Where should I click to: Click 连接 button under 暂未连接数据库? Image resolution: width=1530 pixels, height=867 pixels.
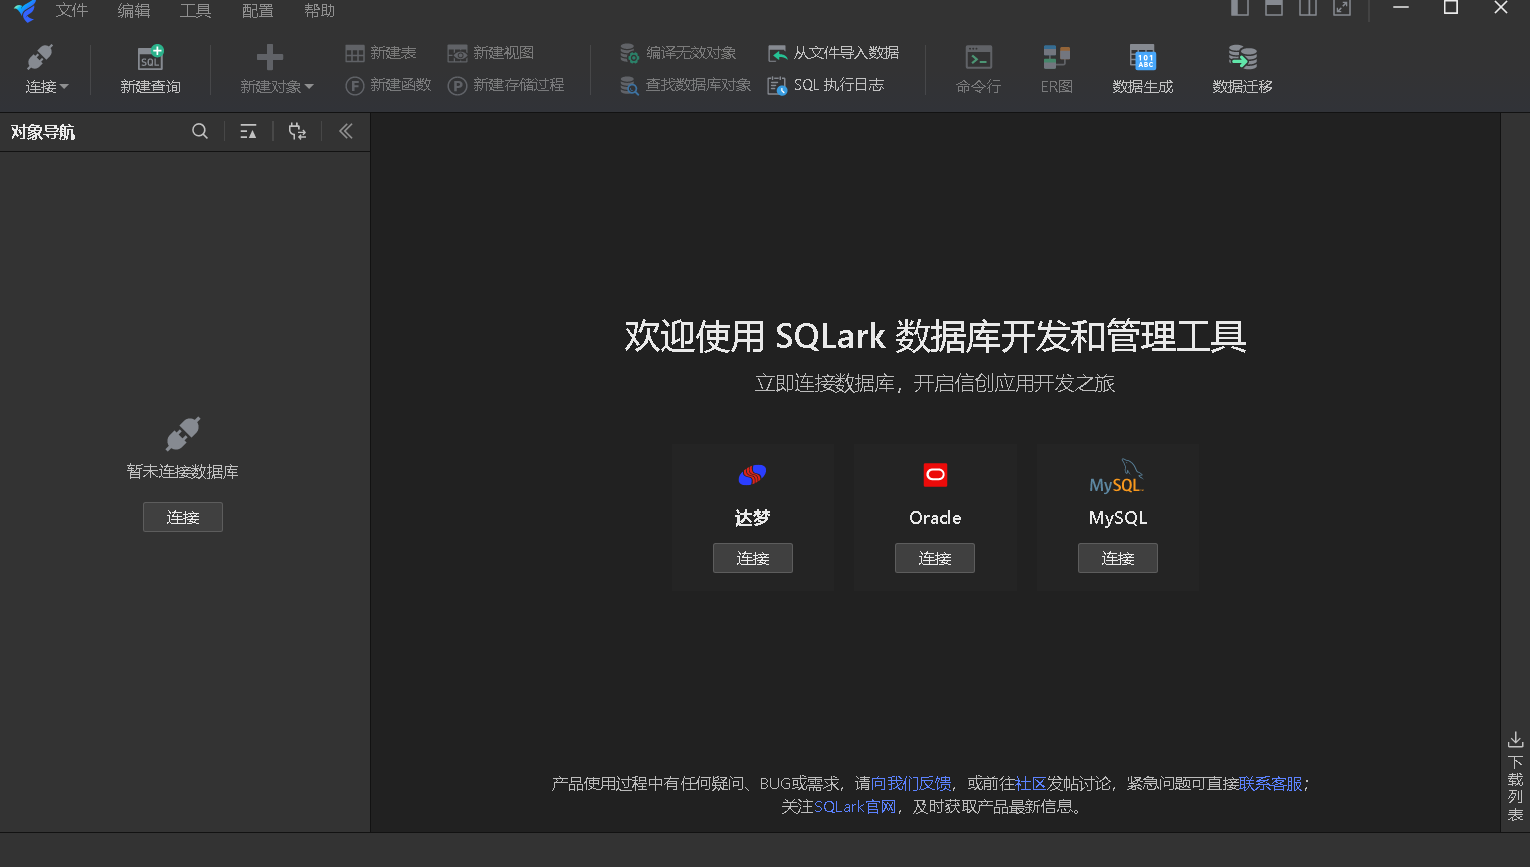pos(183,517)
